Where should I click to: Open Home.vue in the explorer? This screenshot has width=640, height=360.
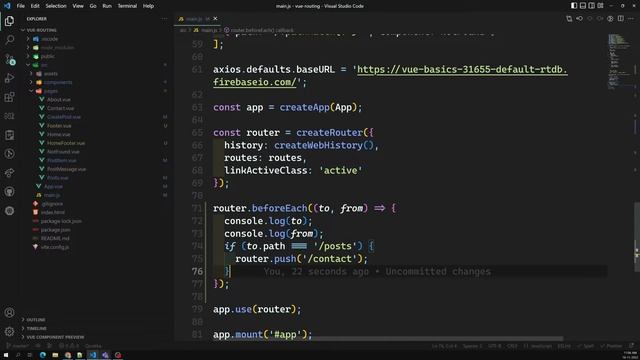pyautogui.click(x=59, y=134)
